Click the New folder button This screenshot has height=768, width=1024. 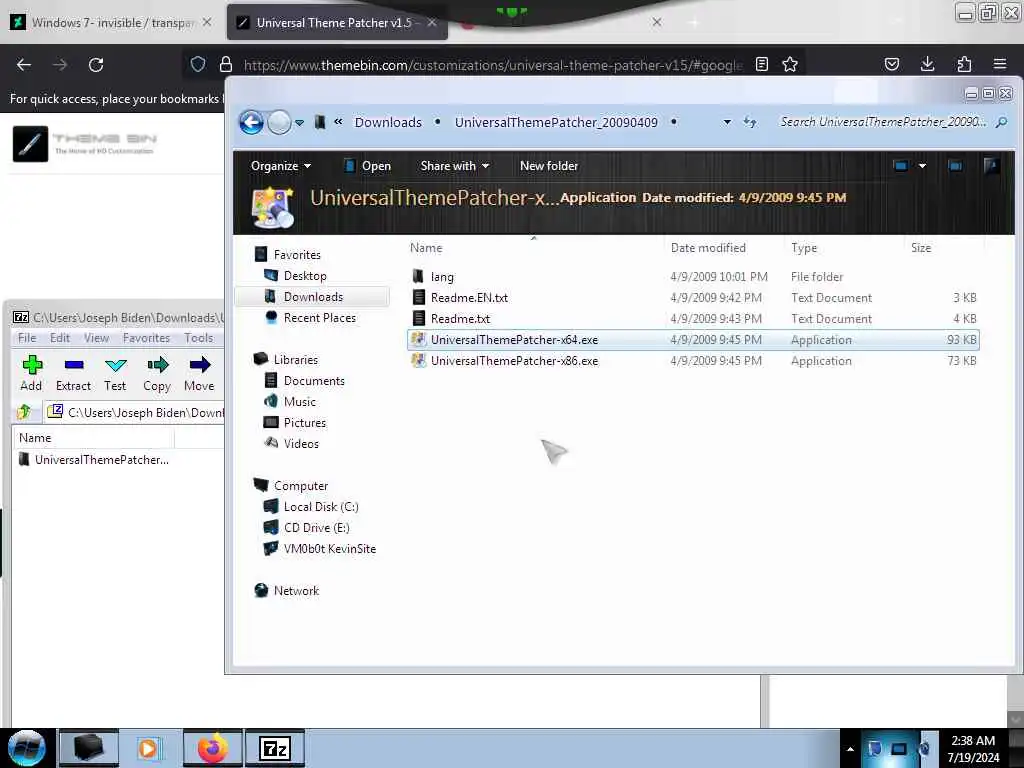549,166
